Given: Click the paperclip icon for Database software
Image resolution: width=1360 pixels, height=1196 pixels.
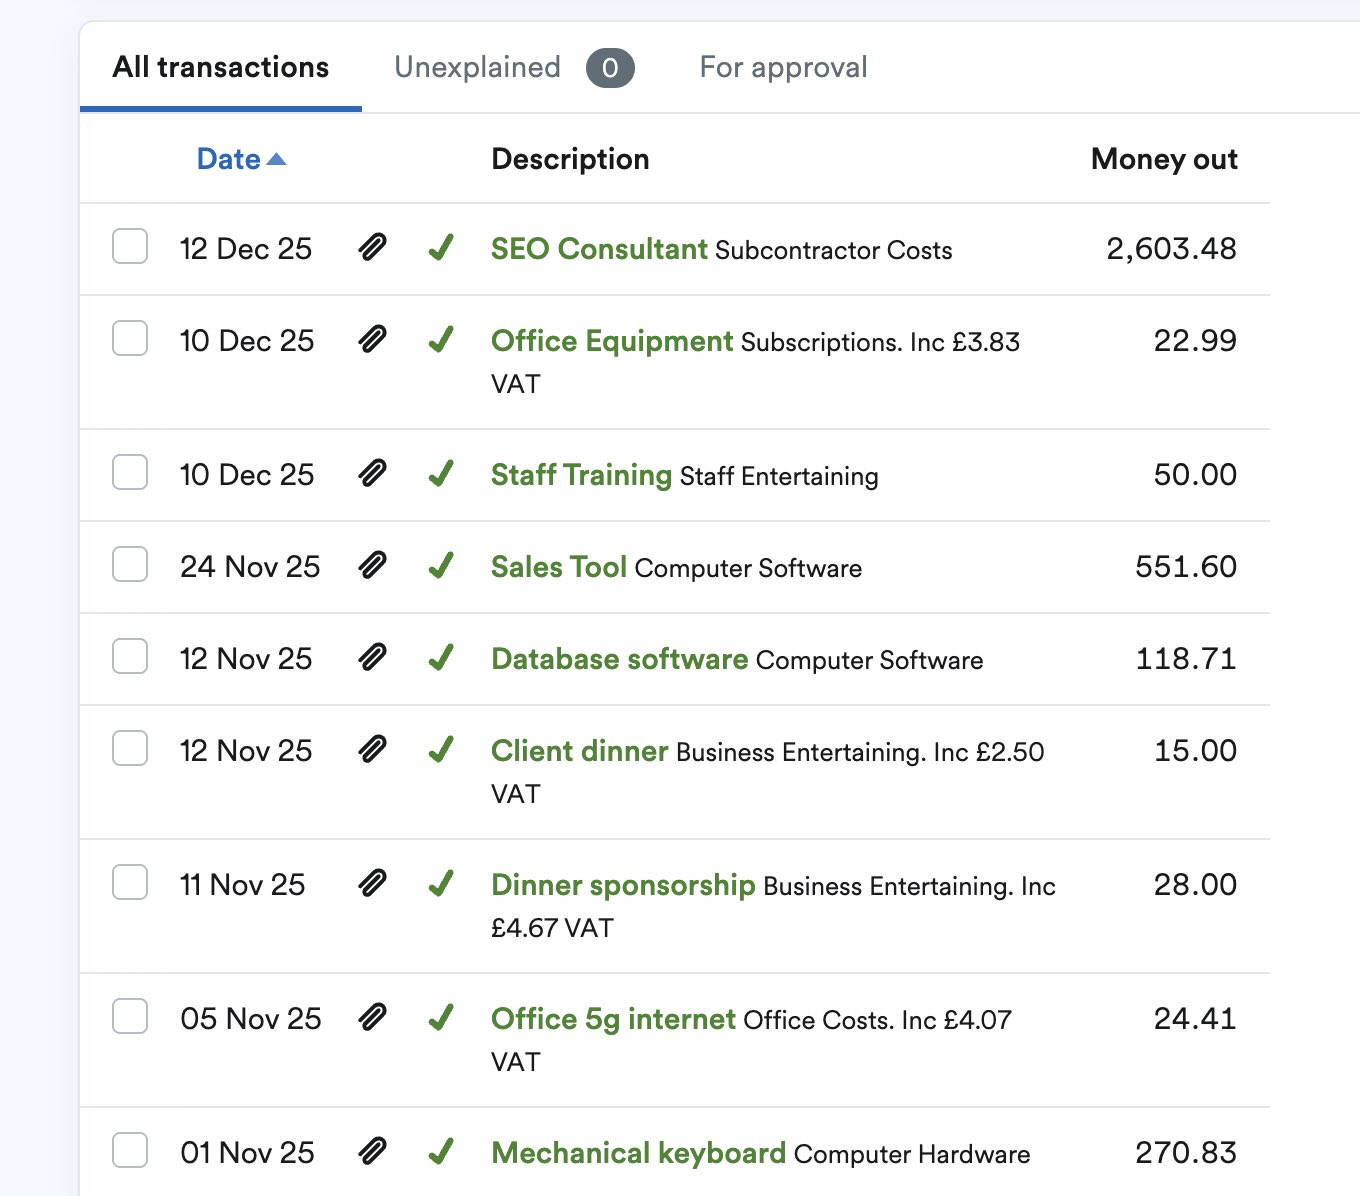Looking at the screenshot, I should pyautogui.click(x=372, y=658).
